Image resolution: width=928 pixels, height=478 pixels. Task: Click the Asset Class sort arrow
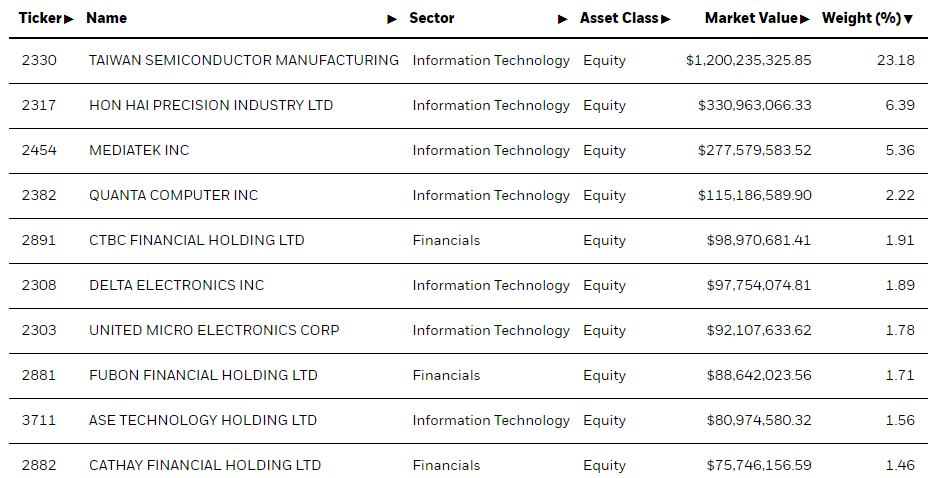(666, 19)
